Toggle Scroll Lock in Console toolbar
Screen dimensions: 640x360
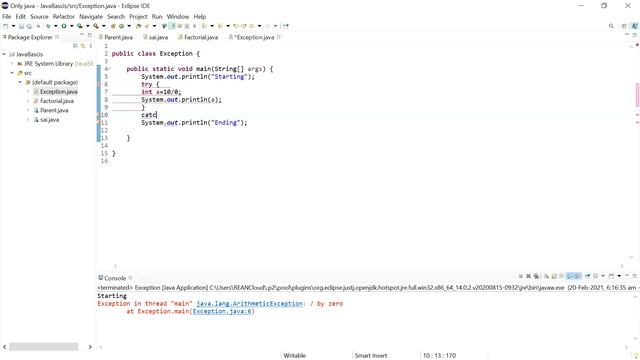pos(554,276)
